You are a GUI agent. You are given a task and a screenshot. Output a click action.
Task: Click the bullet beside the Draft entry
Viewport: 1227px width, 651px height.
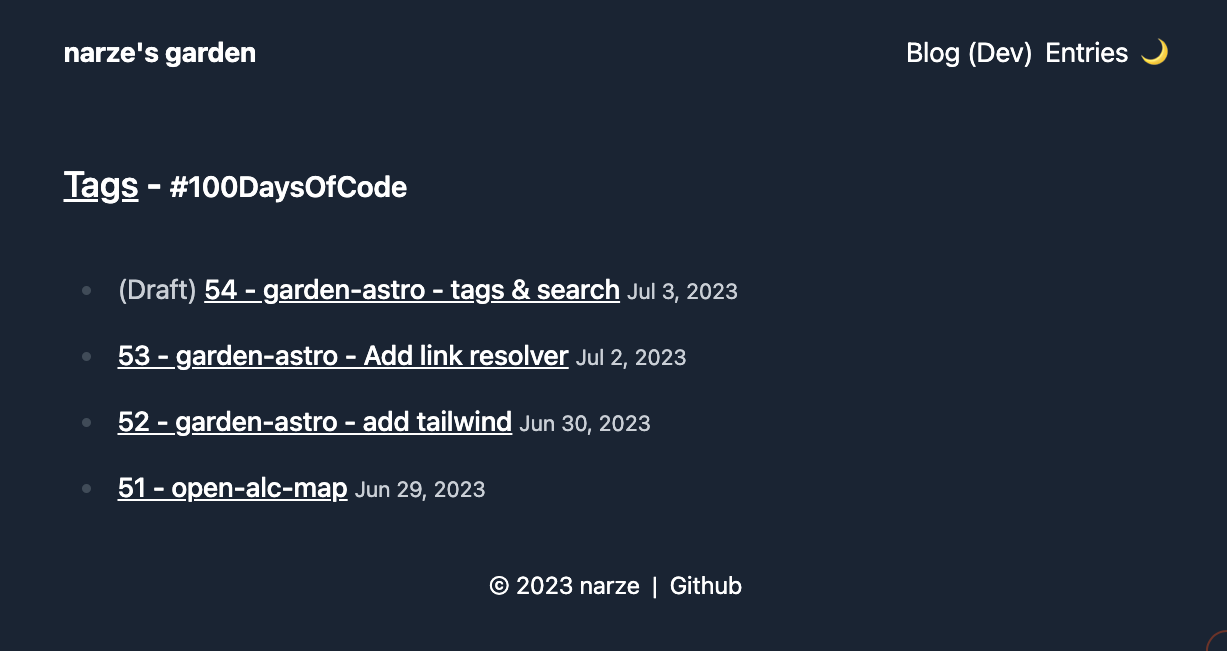pos(87,291)
